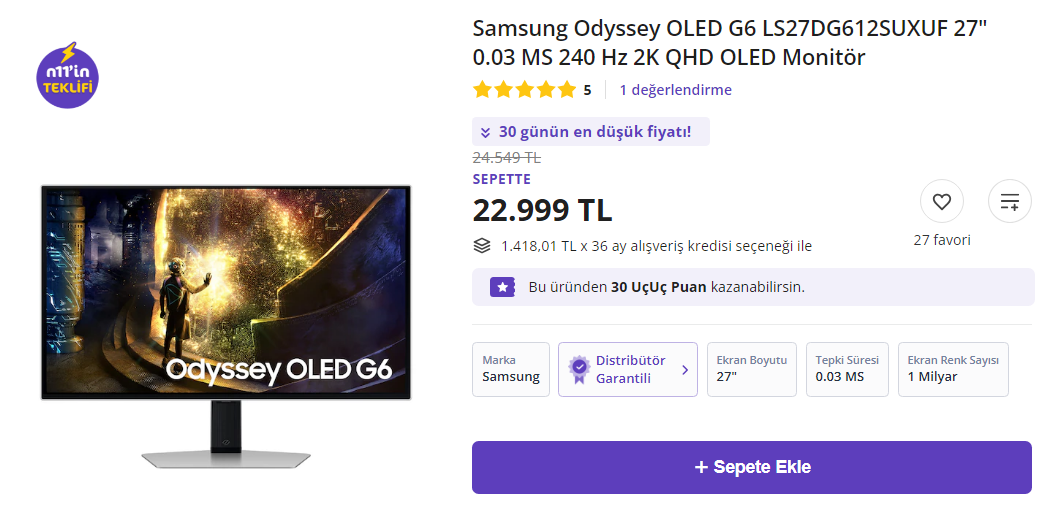Click the stacked layers credit icon
The image size is (1046, 509).
[482, 246]
